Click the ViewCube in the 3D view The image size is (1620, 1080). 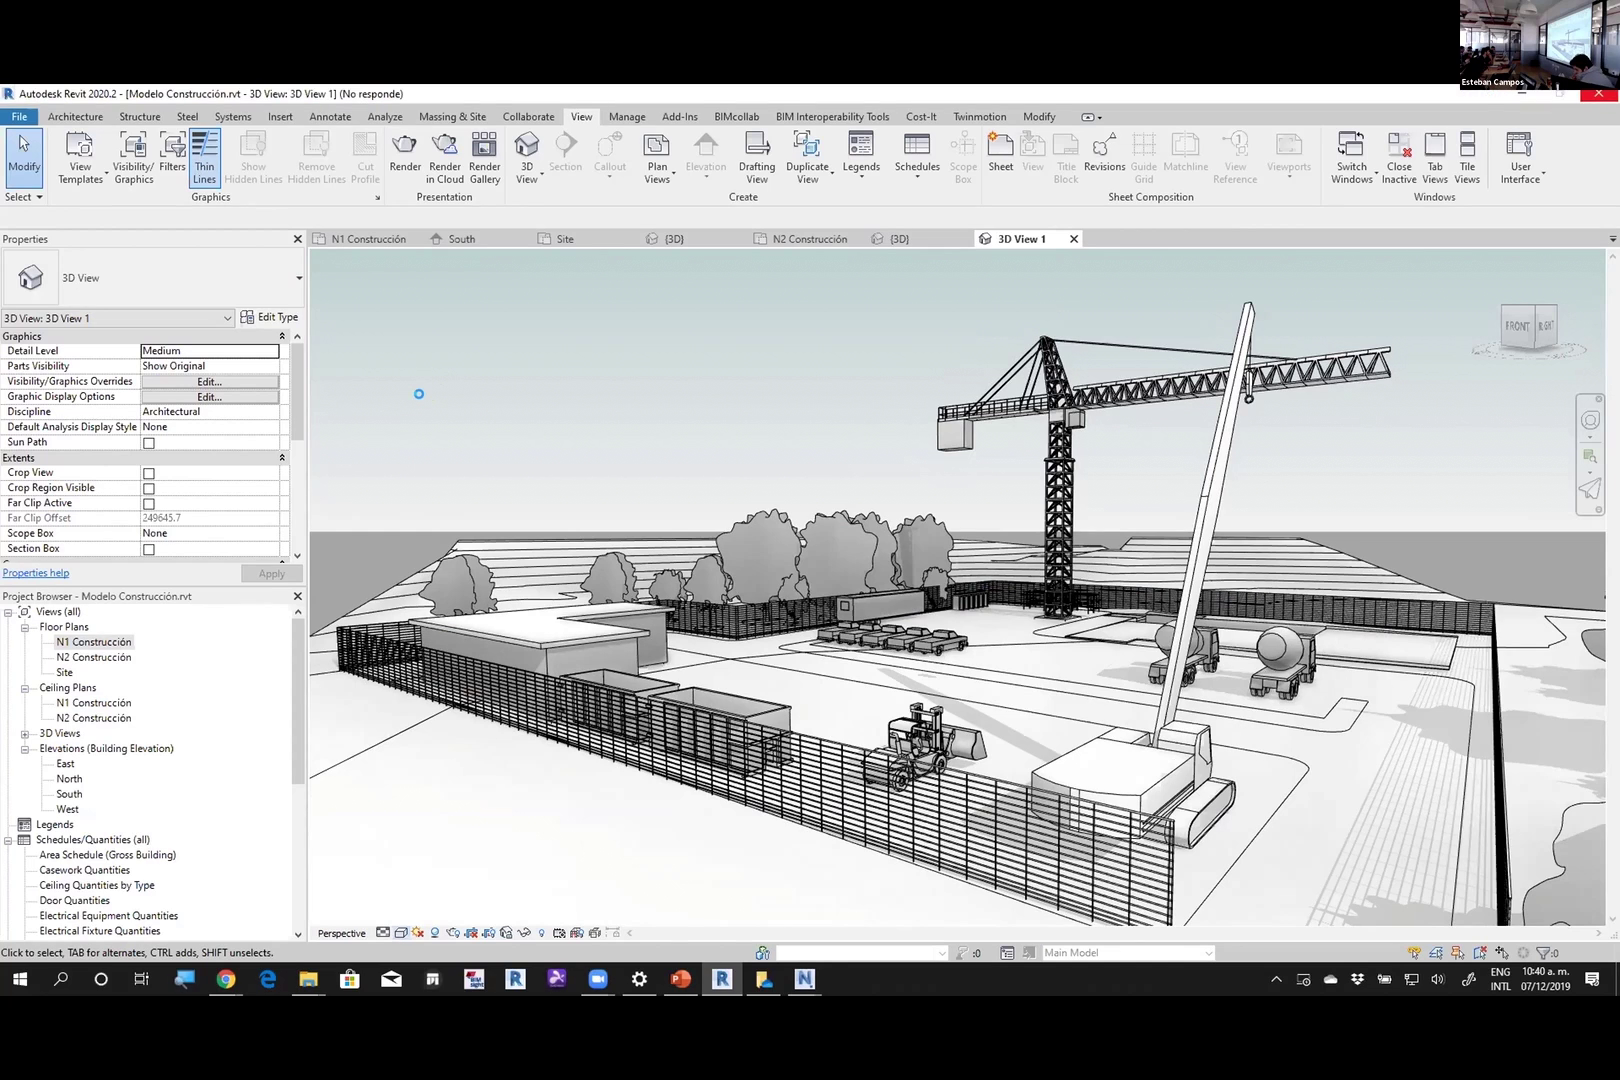coord(1529,327)
